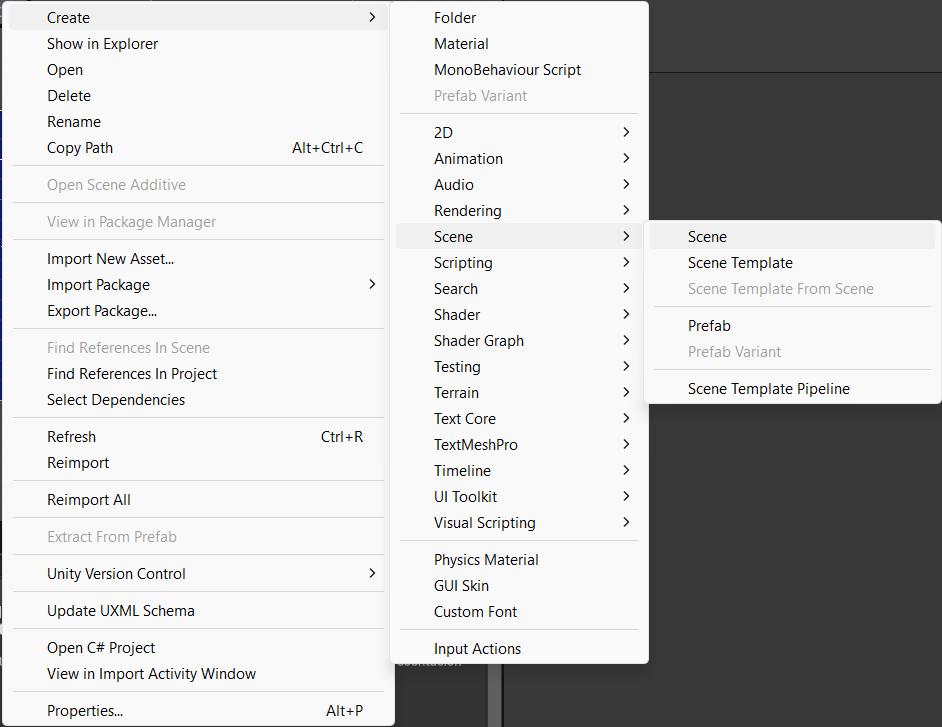Viewport: 942px width, 727px height.
Task: Choose Physics Material item
Action: (519, 560)
